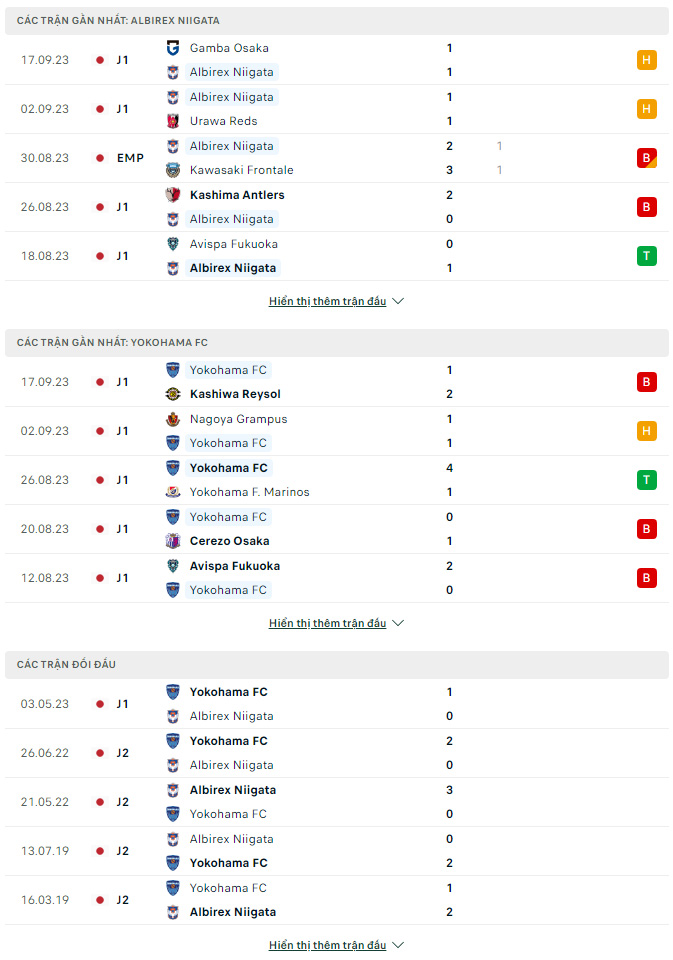Click the Cerezo Osaka crest icon
Screen dimensions: 673x960
tap(173, 541)
